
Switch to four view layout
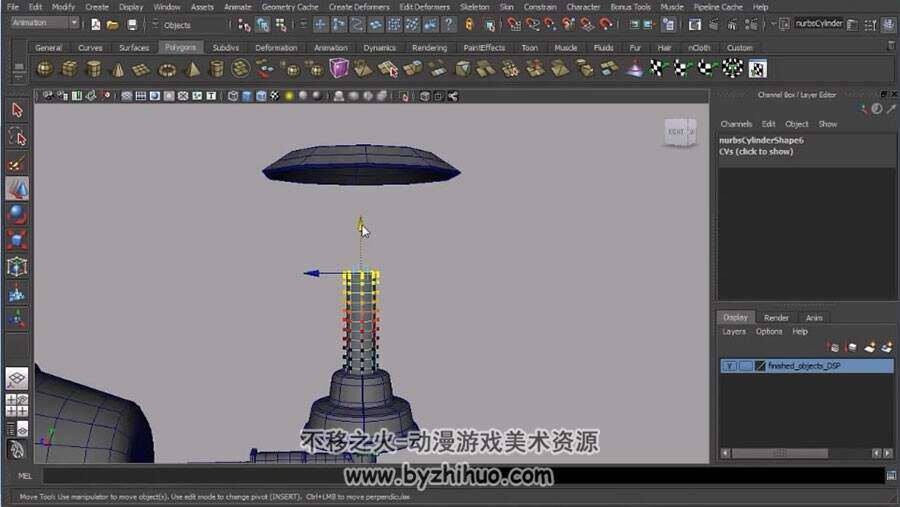click(17, 405)
